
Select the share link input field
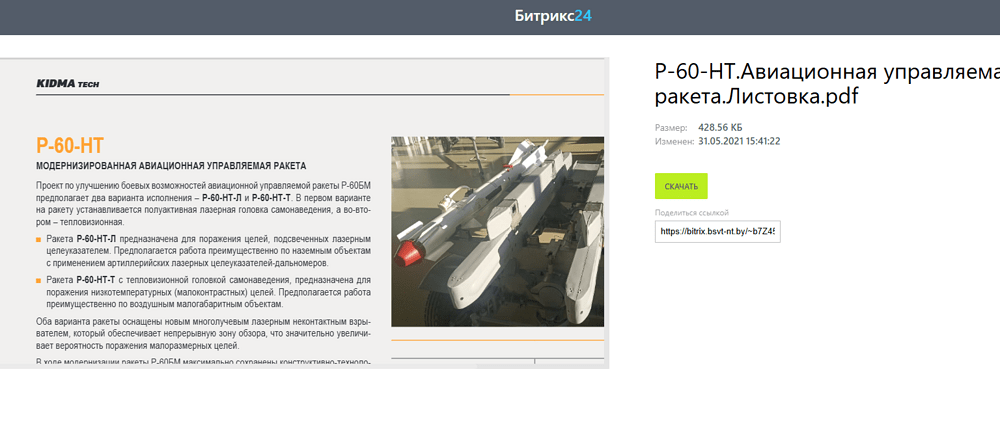coord(717,232)
